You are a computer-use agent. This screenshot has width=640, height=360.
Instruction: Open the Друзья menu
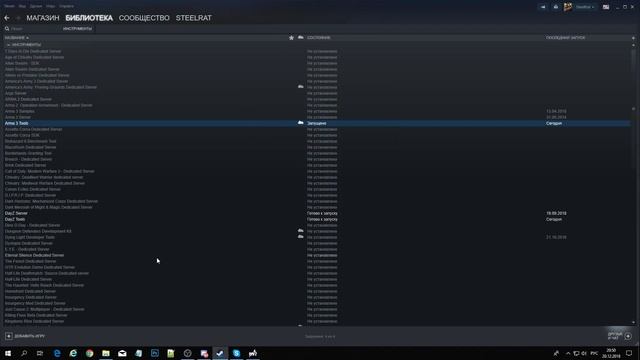click(36, 7)
